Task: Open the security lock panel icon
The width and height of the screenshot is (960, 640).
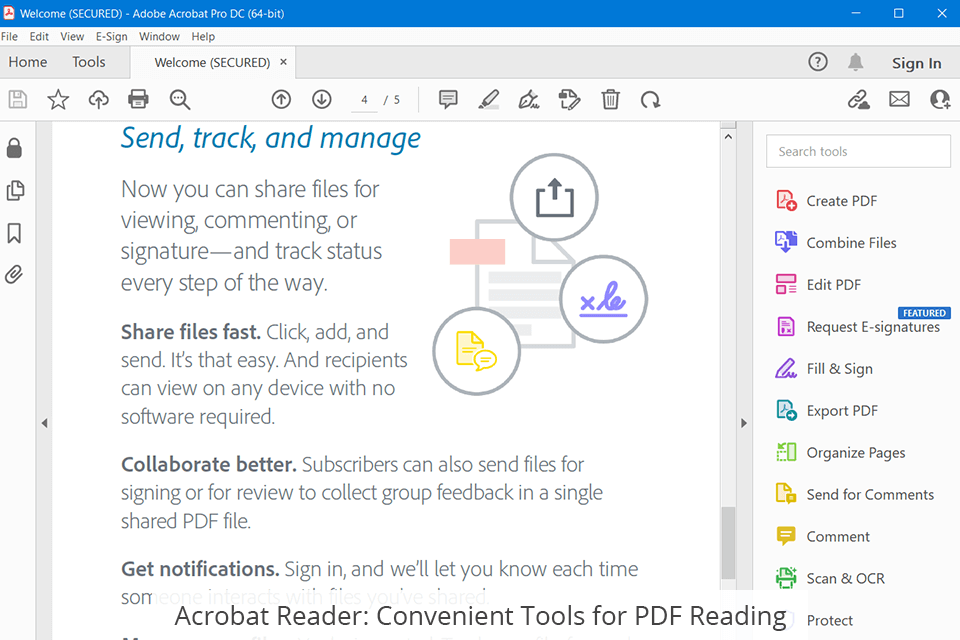Action: [x=14, y=148]
